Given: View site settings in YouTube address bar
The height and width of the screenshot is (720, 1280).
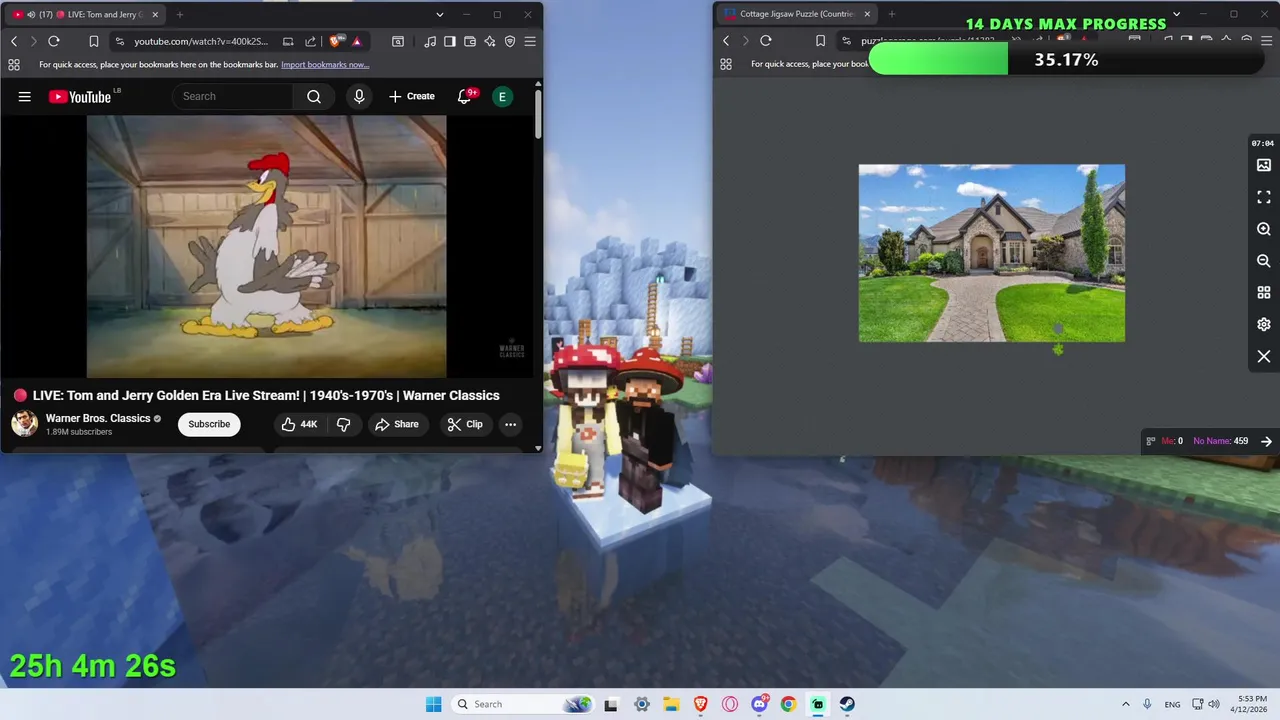Looking at the screenshot, I should 120,41.
